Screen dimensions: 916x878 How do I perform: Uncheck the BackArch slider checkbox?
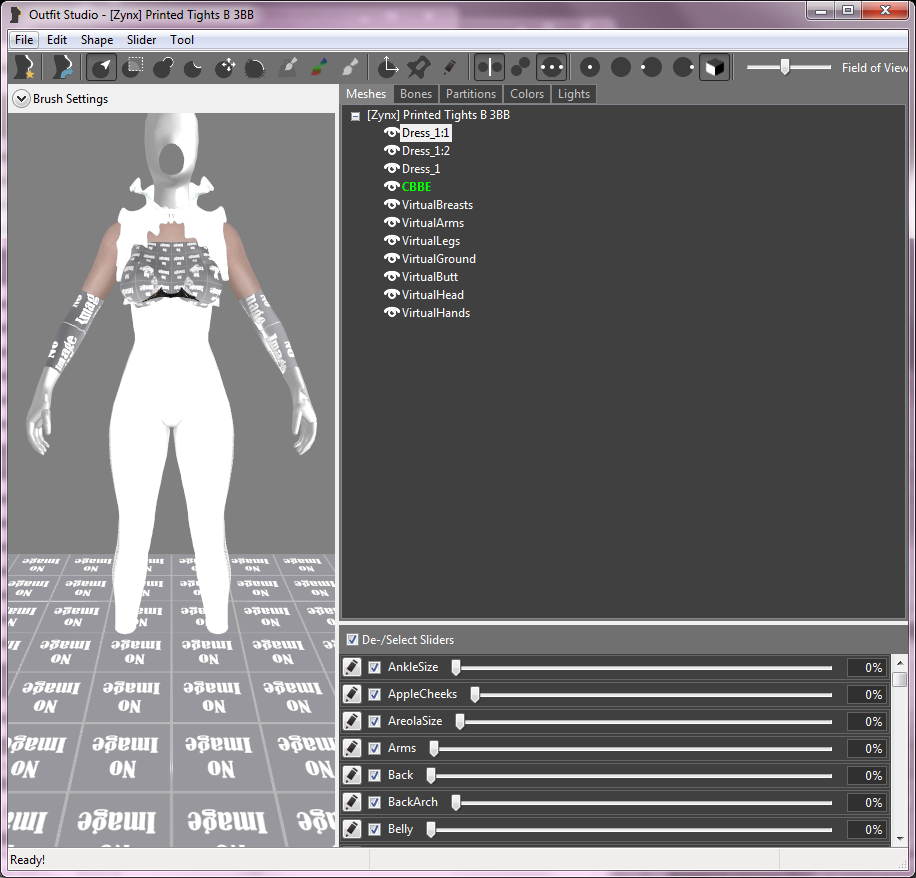click(x=374, y=802)
